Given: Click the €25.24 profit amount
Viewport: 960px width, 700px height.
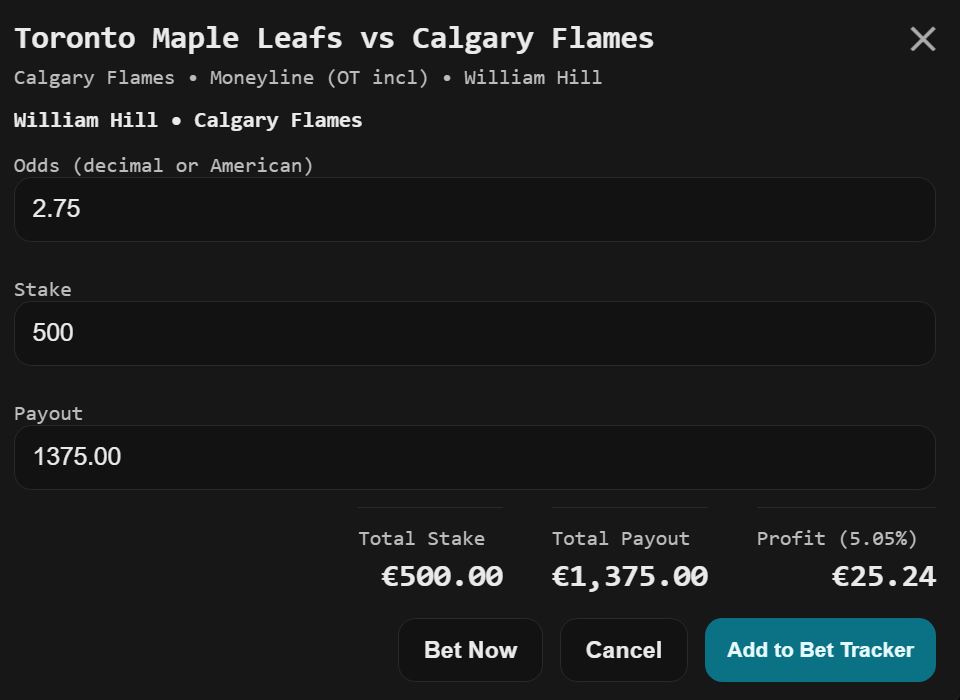Looking at the screenshot, I should (x=884, y=577).
